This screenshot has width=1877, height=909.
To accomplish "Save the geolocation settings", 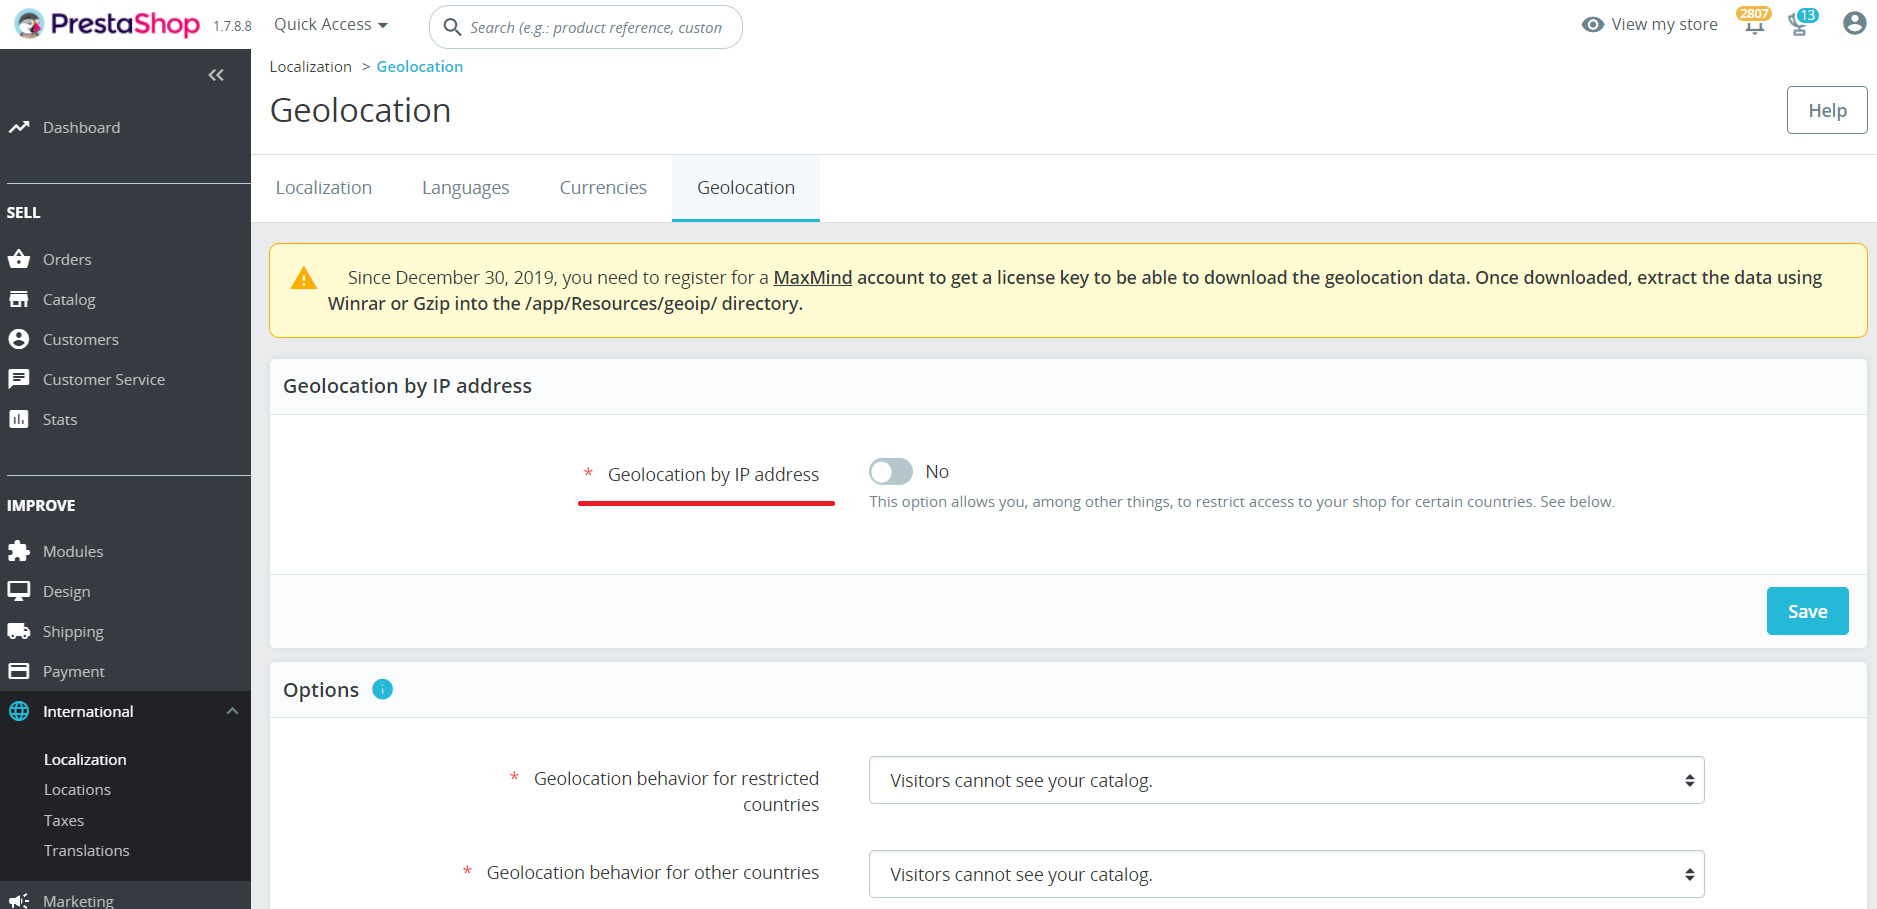I will pos(1807,610).
